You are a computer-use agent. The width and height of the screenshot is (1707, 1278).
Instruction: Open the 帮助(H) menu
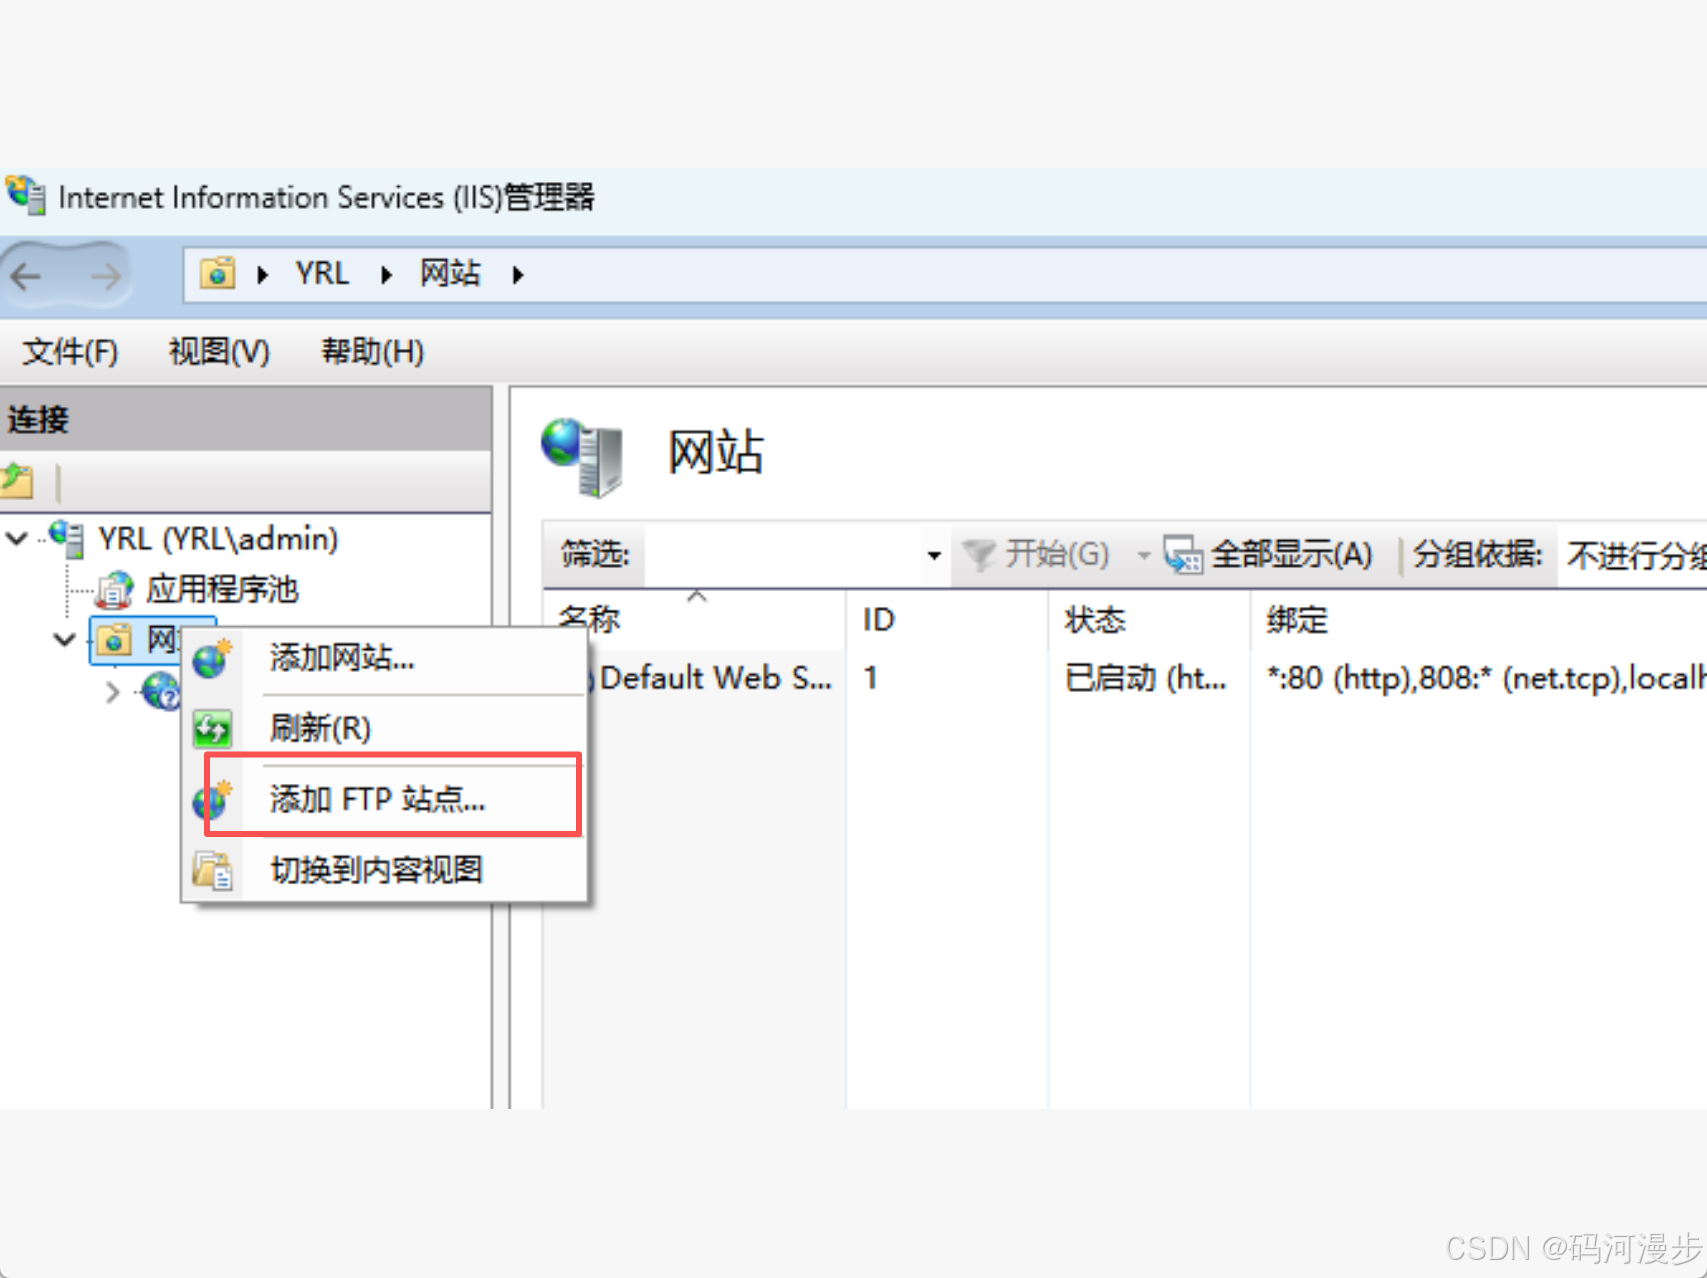(372, 351)
